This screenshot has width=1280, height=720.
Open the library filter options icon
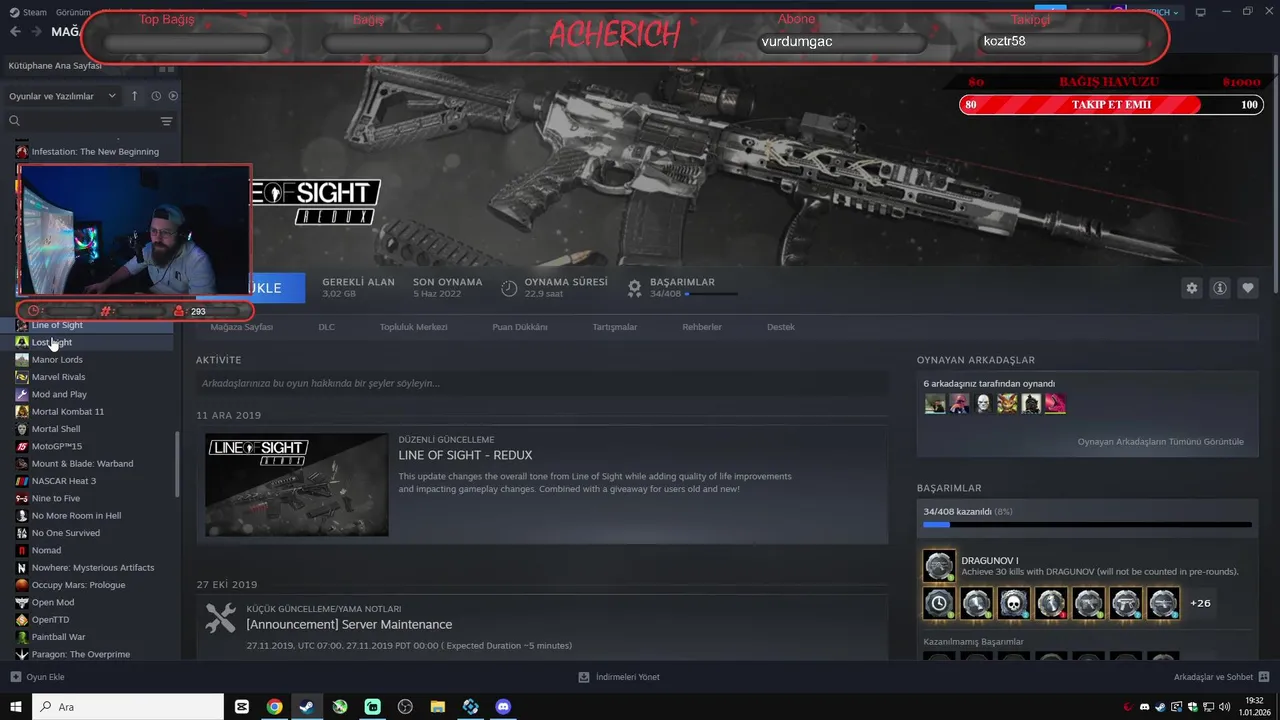coord(167,121)
